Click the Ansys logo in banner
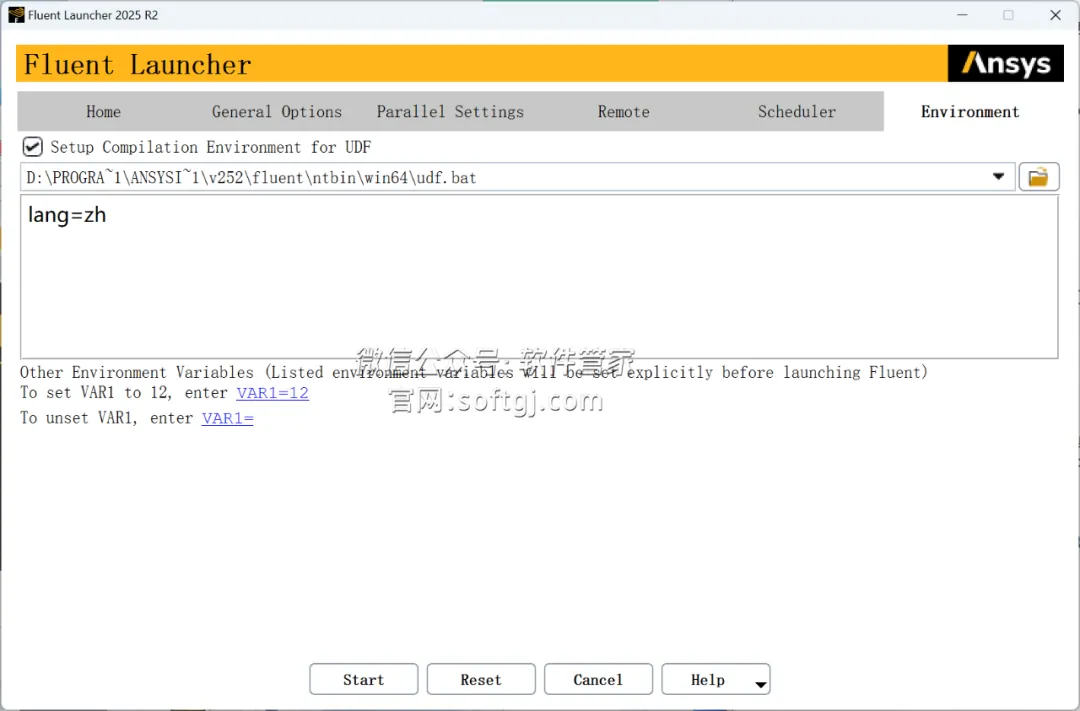 coord(1006,63)
